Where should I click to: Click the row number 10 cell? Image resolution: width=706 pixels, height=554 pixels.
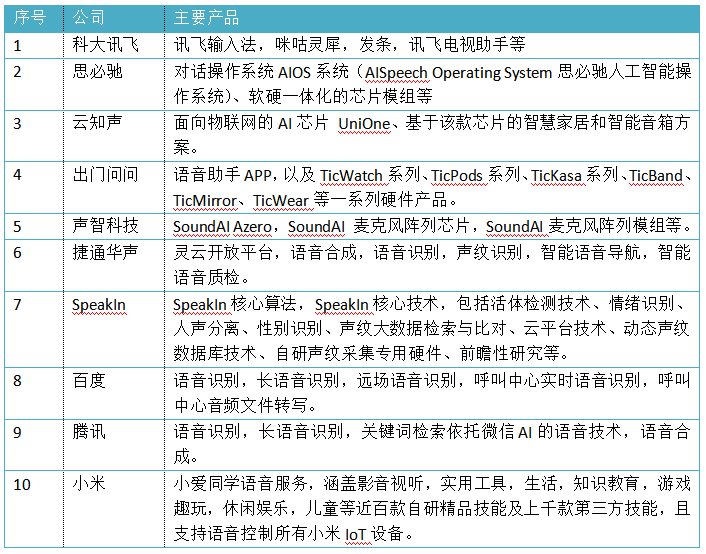click(34, 509)
